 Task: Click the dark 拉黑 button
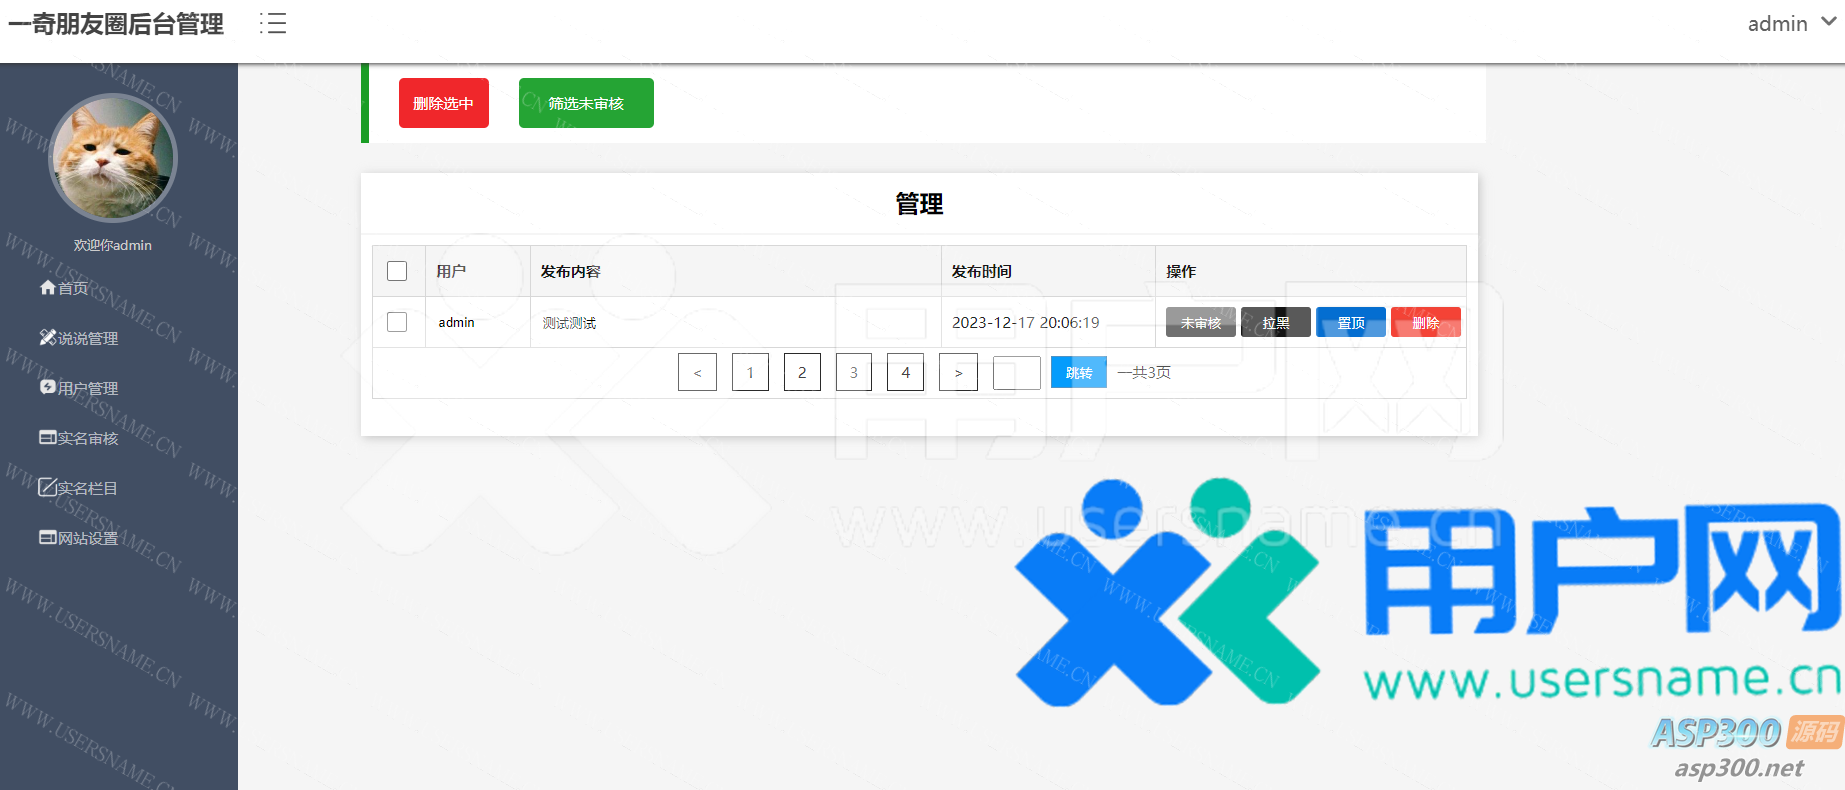coord(1276,322)
